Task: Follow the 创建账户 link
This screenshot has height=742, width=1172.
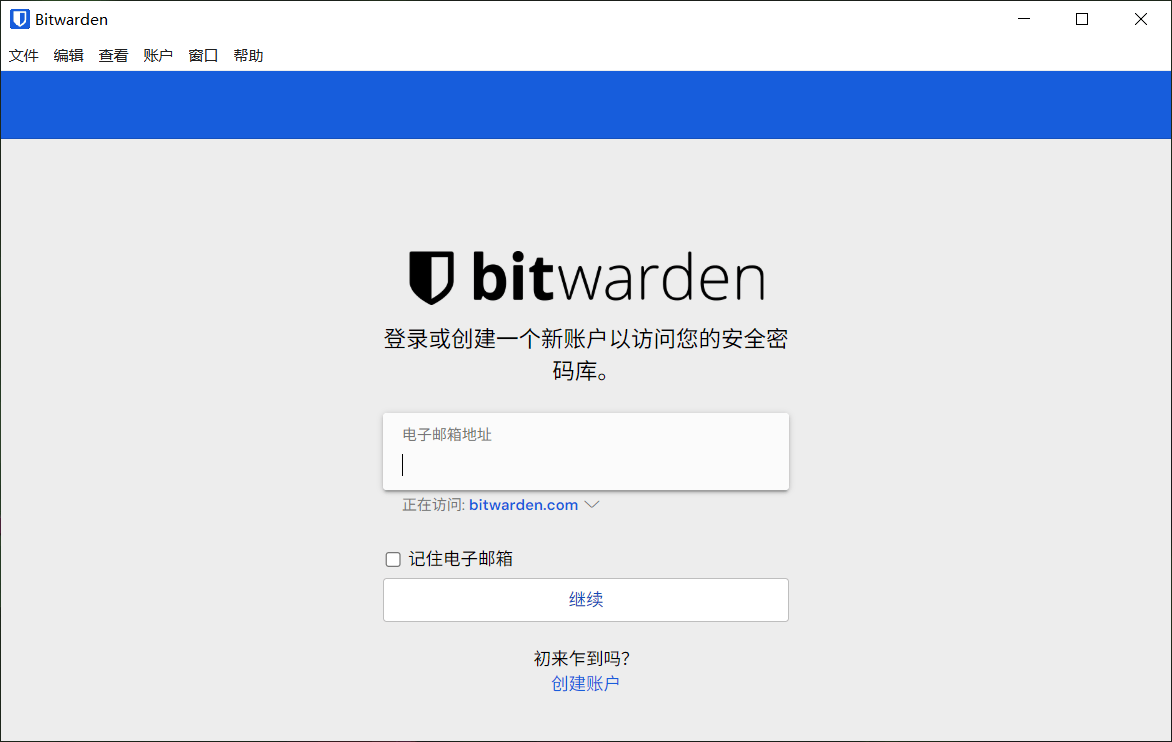Action: tap(585, 684)
